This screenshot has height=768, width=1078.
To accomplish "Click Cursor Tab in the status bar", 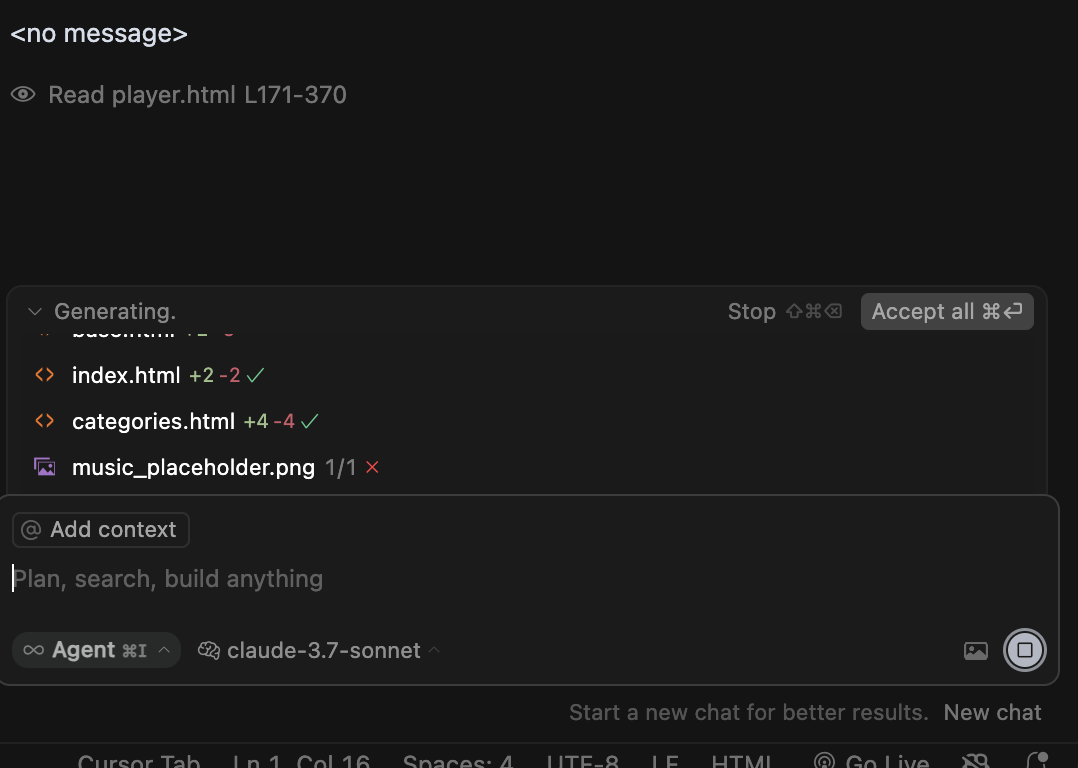I will (138, 761).
